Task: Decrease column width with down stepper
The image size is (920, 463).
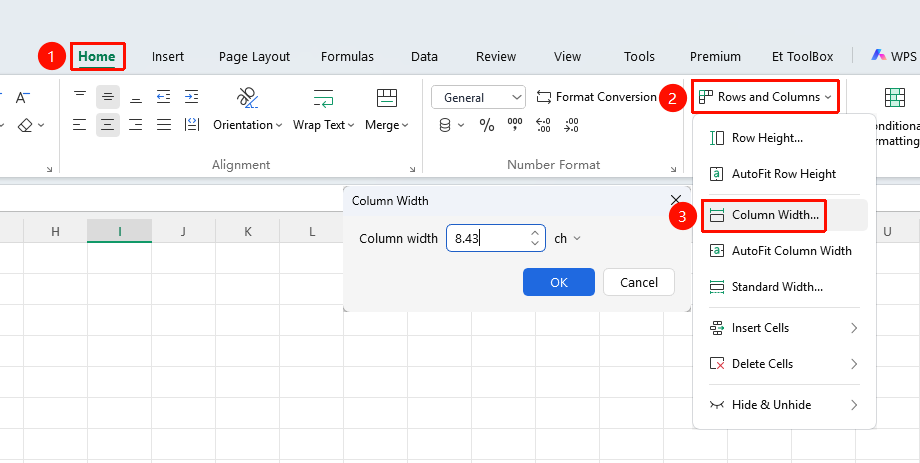Action: 535,243
